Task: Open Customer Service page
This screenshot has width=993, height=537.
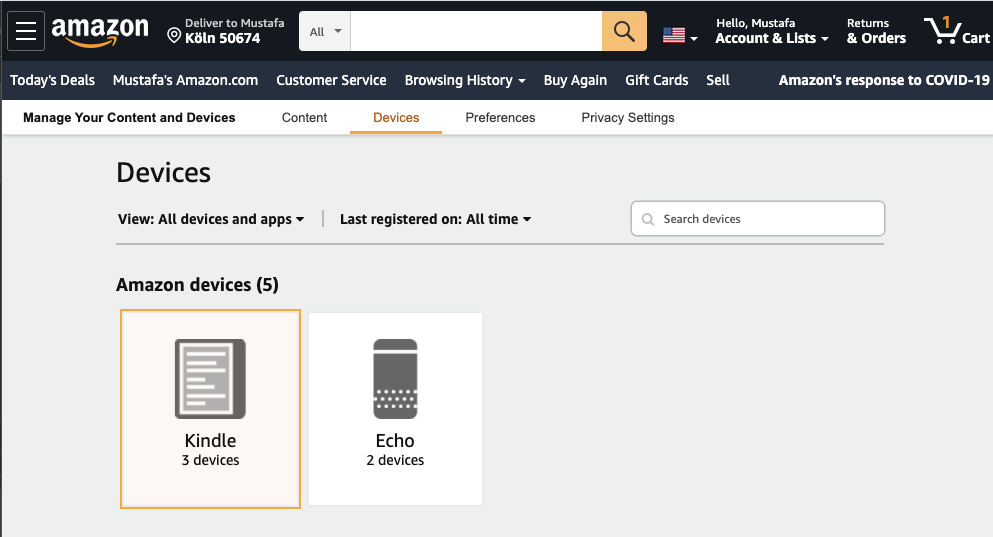Action: coord(331,80)
